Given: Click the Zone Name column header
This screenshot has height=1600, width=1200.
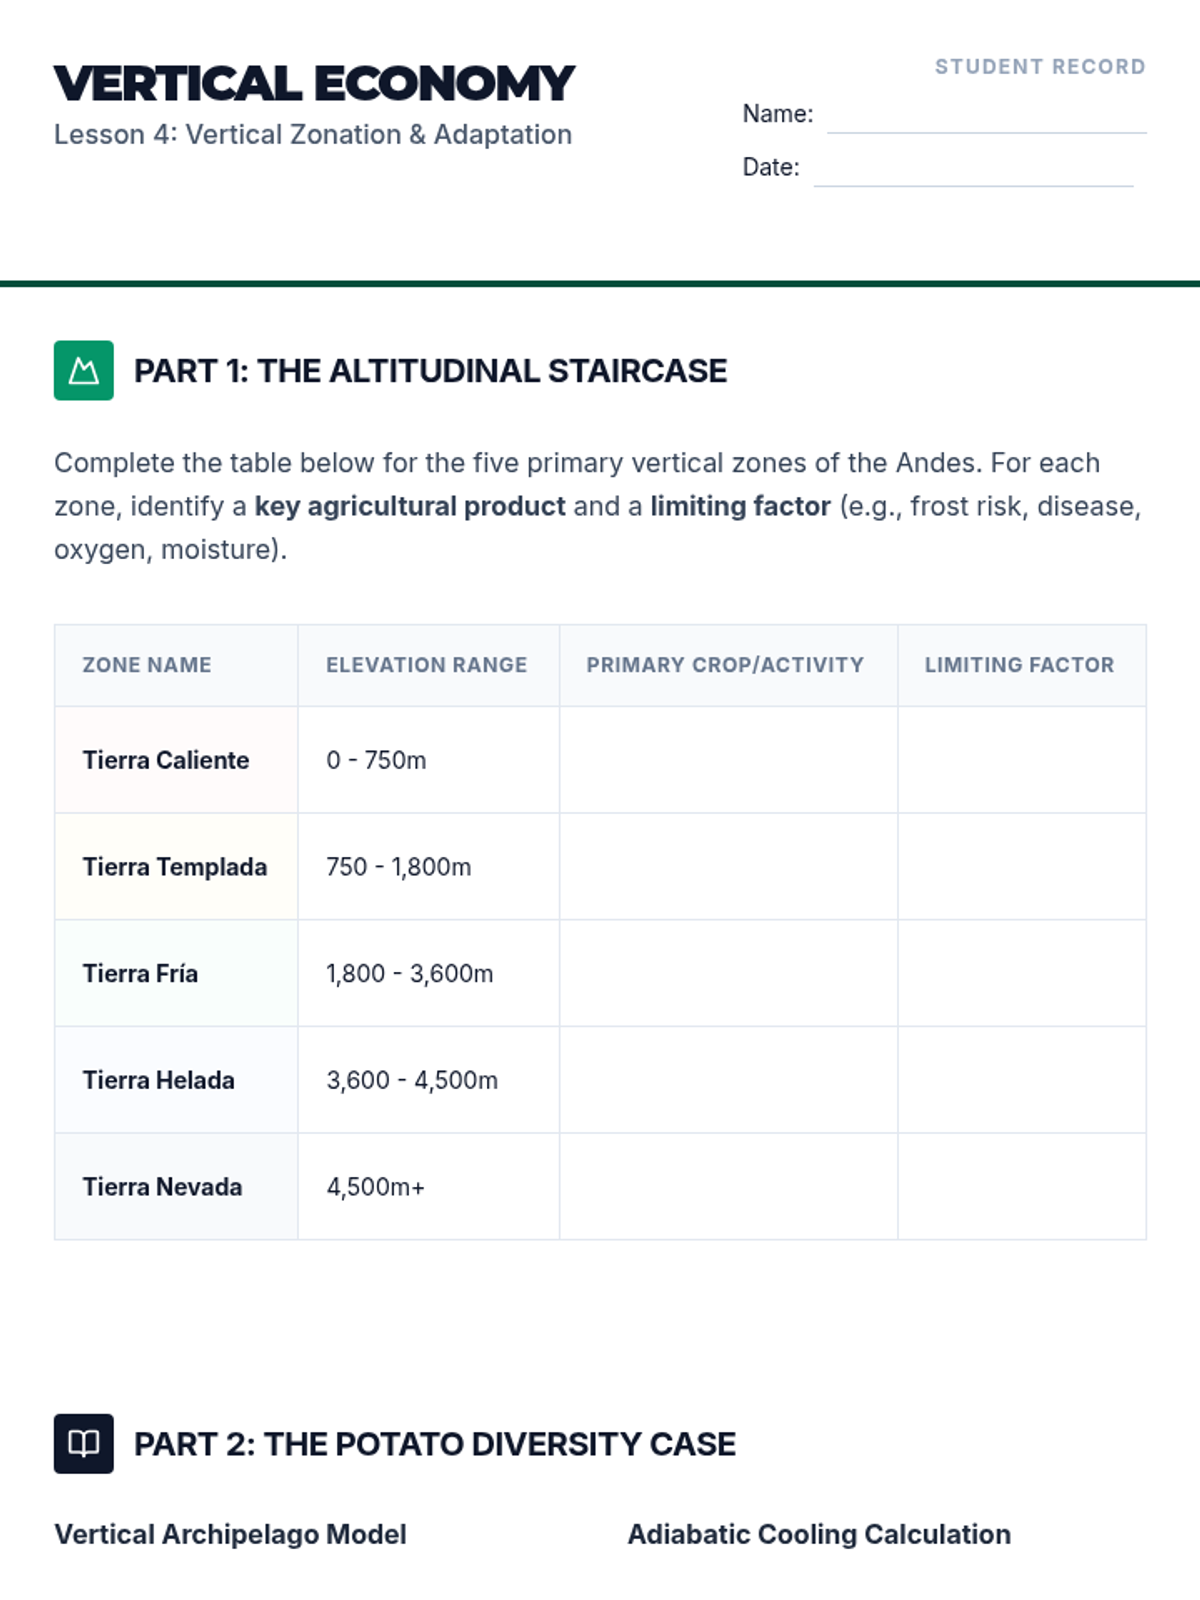Looking at the screenshot, I should (147, 665).
